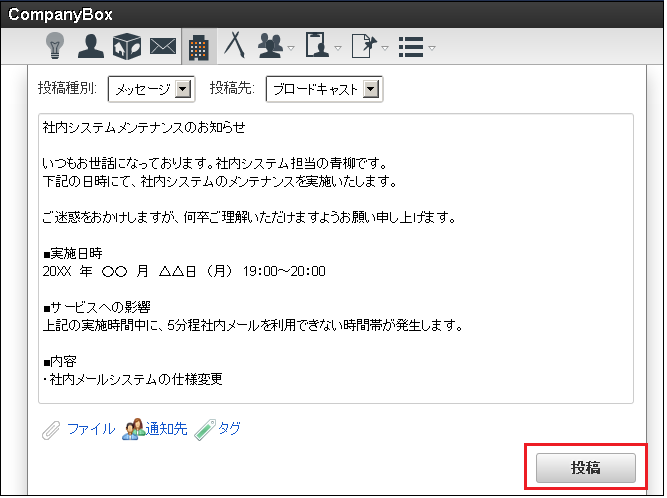
Task: Open the bulleted list icon
Action: pos(411,47)
